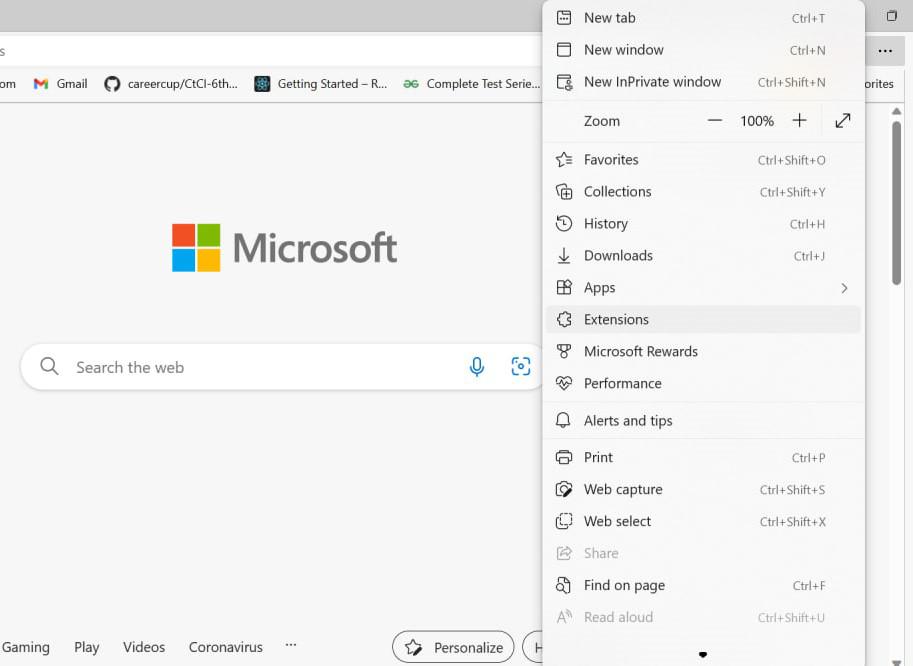Select New window menu entry

703,50
